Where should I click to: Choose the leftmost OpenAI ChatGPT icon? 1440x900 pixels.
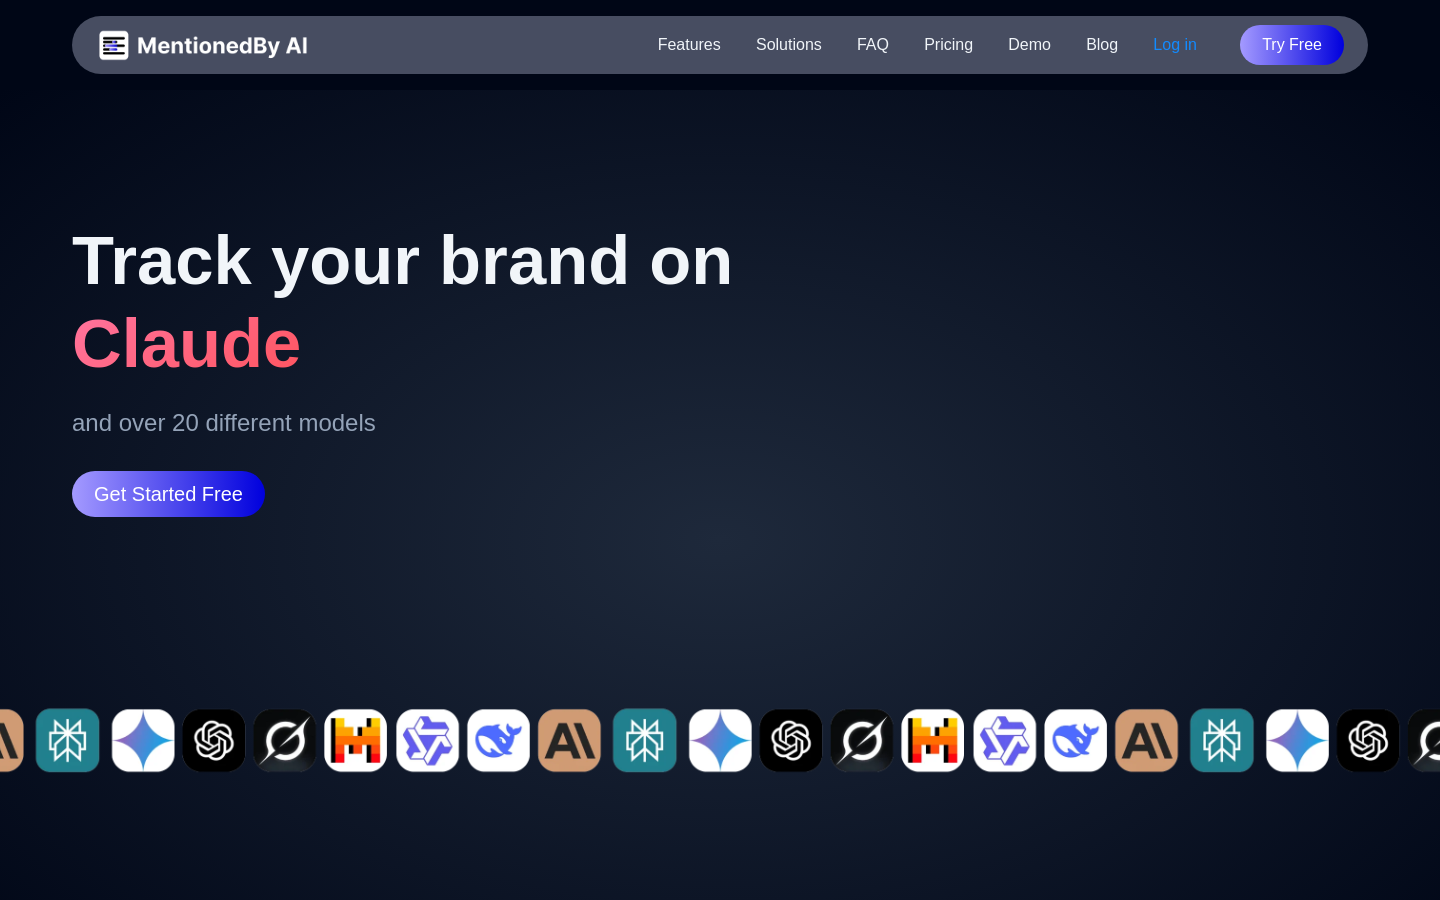click(214, 741)
